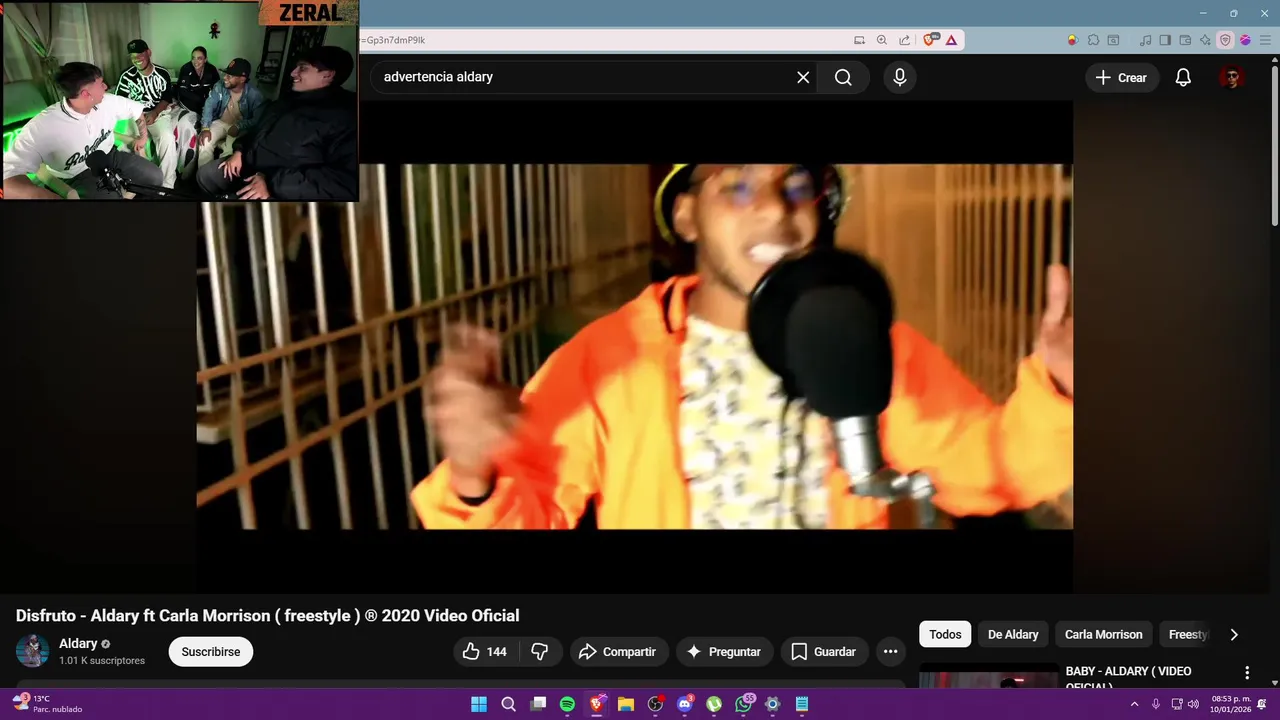Show hidden system tray icons
The width and height of the screenshot is (1280, 720).
(1134, 704)
